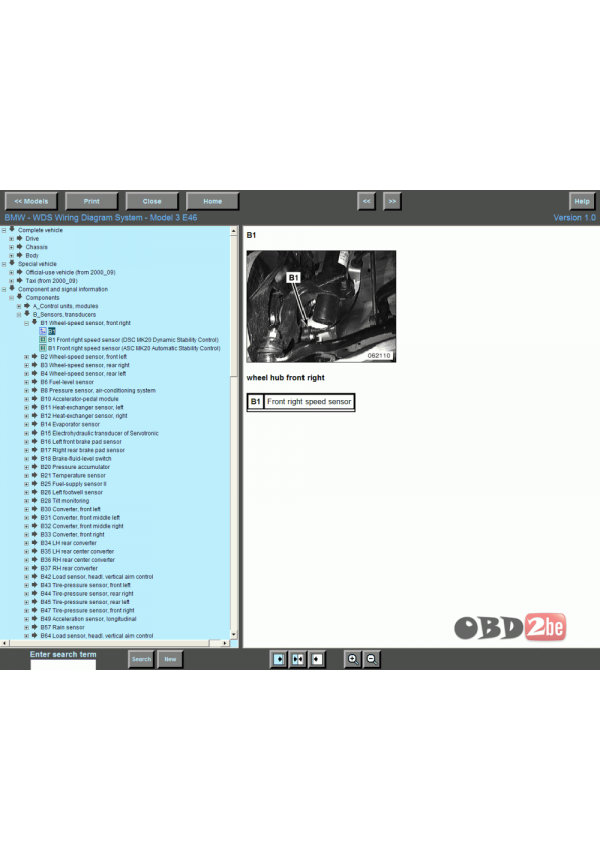Click arrow icon beside B57 Rain sensor

tap(34, 627)
